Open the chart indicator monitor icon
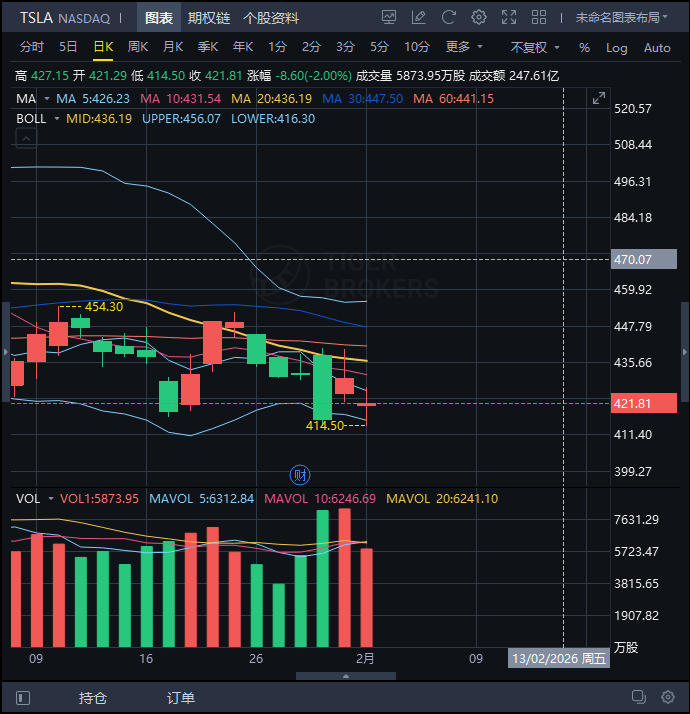Viewport: 690px width, 714px height. click(388, 18)
